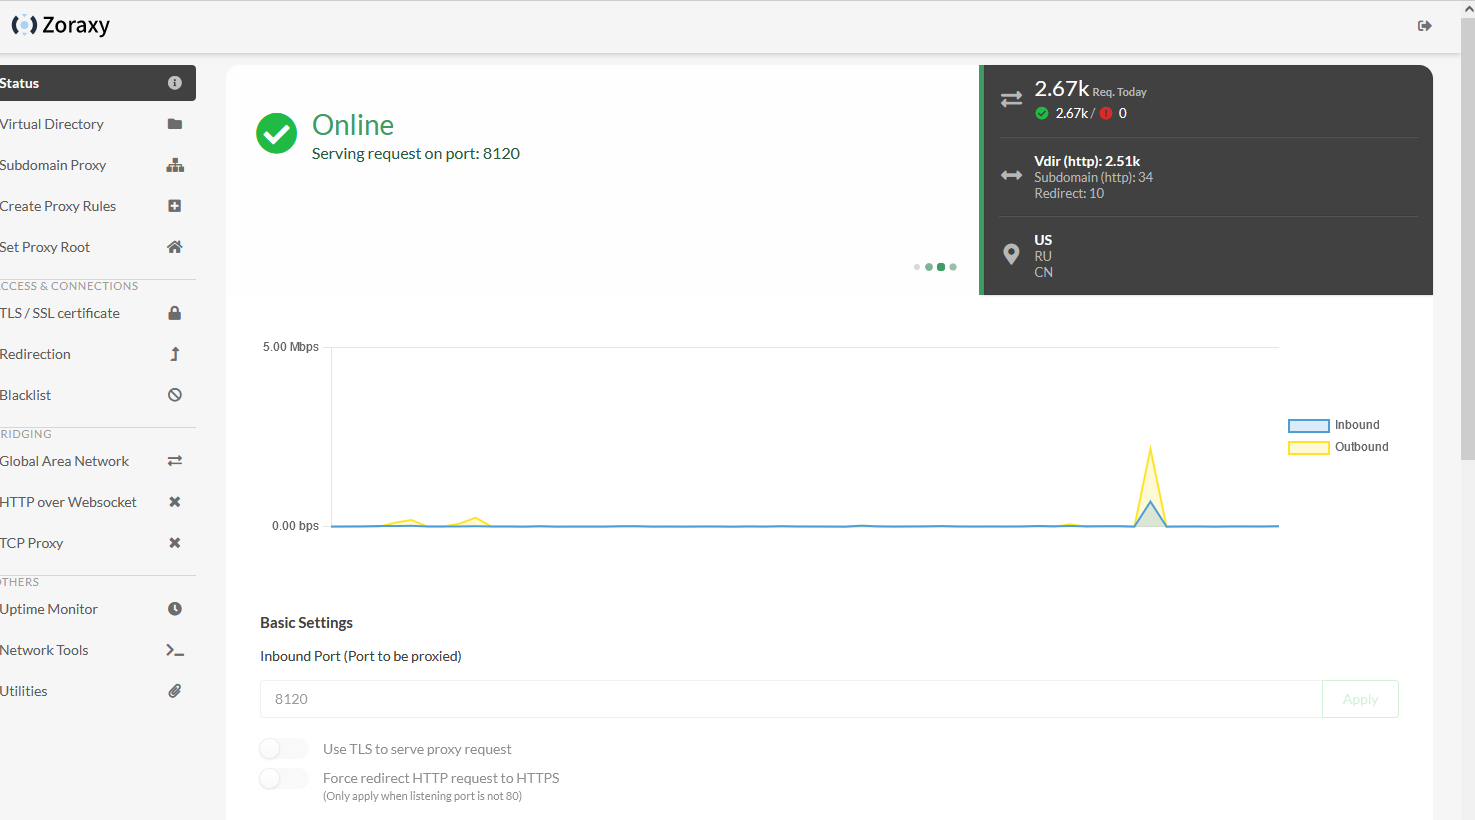The width and height of the screenshot is (1475, 820).
Task: Click the 5.00 Mbps axis label
Action: pyautogui.click(x=291, y=347)
